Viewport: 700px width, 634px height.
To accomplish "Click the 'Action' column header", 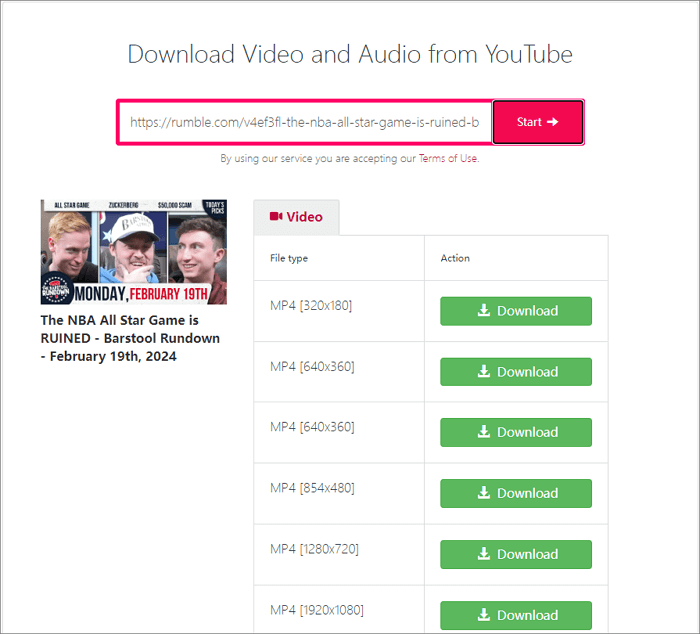I will coord(455,258).
